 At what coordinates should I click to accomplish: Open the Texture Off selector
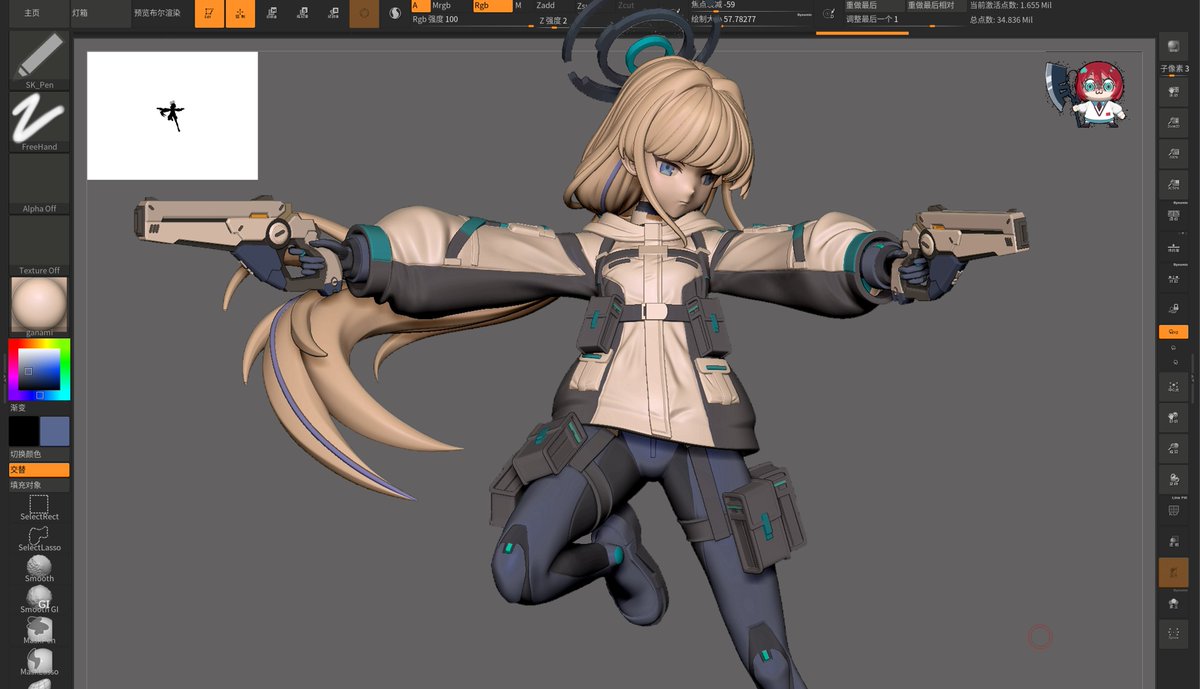[39, 246]
